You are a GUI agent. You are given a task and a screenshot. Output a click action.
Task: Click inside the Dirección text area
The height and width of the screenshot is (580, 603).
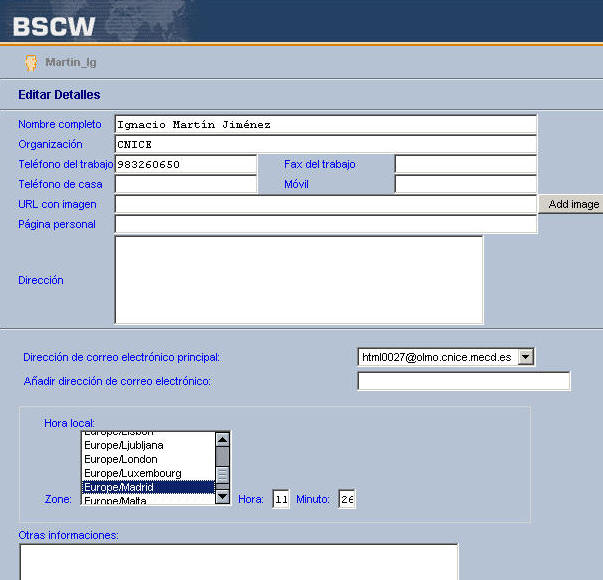[298, 280]
